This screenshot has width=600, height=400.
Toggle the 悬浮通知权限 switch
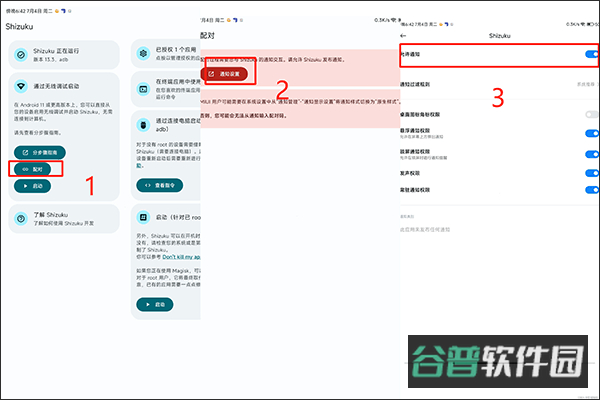[x=592, y=133]
